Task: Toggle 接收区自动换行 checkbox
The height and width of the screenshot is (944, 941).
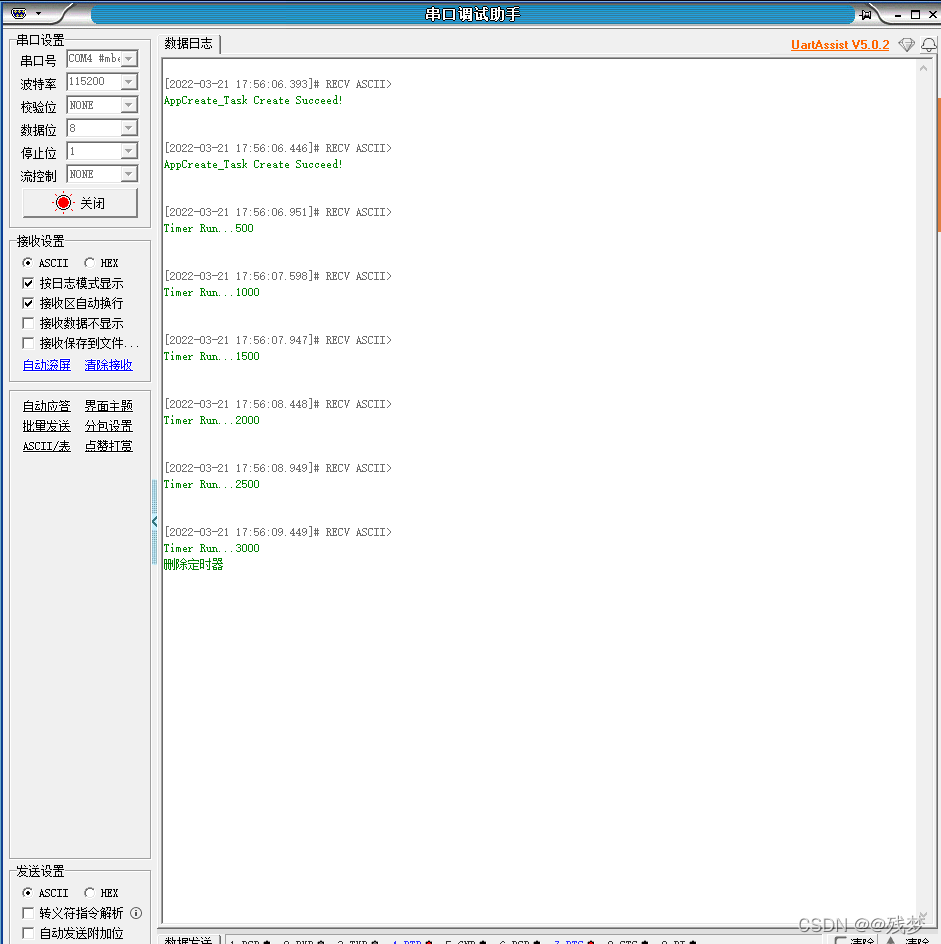Action: tap(28, 303)
